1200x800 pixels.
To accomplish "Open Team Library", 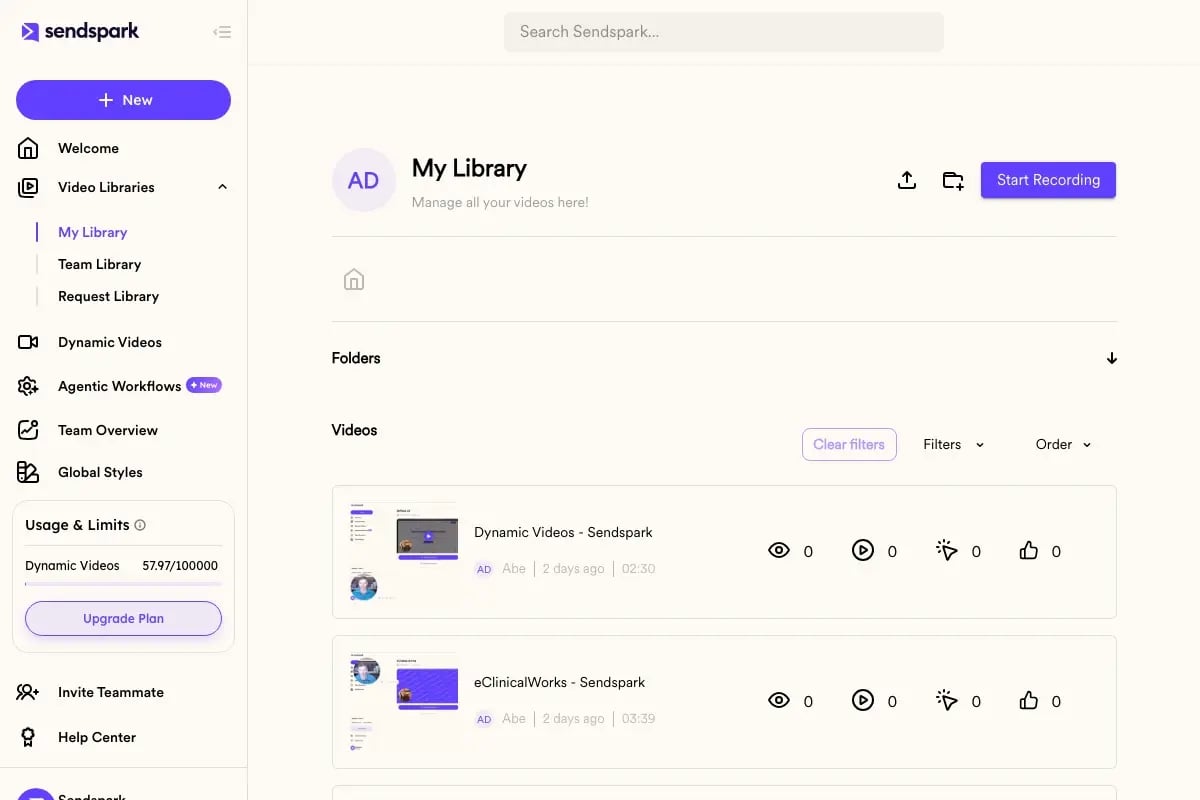I will coord(99,264).
